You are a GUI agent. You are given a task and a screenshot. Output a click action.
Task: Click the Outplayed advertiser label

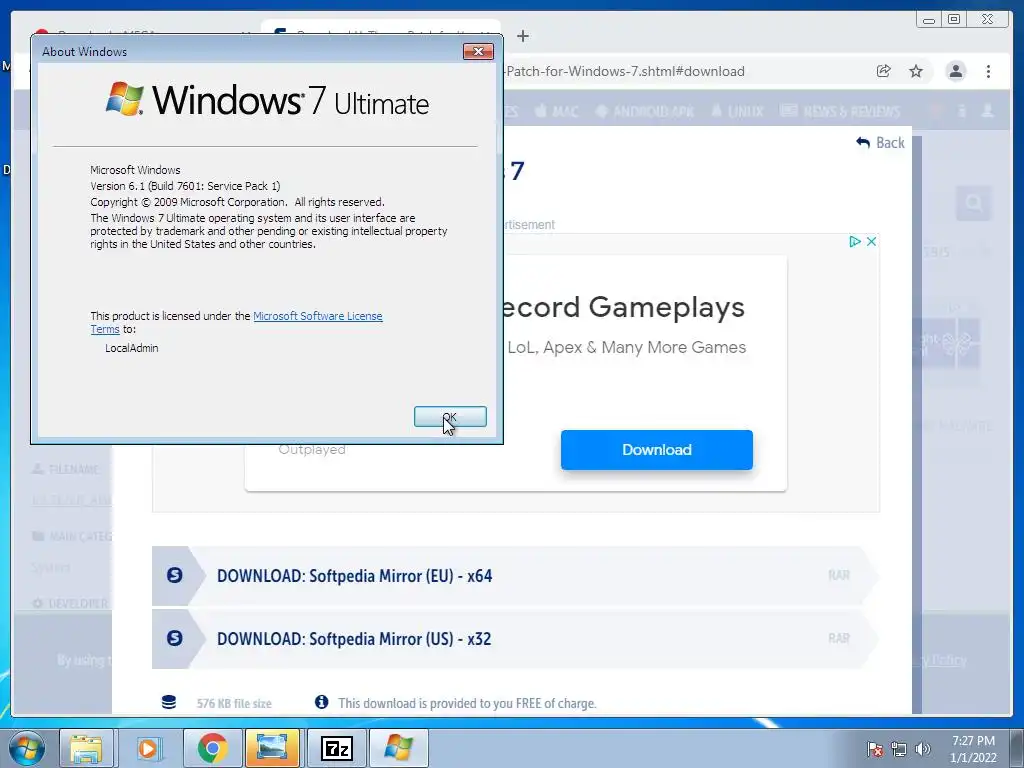pos(312,450)
